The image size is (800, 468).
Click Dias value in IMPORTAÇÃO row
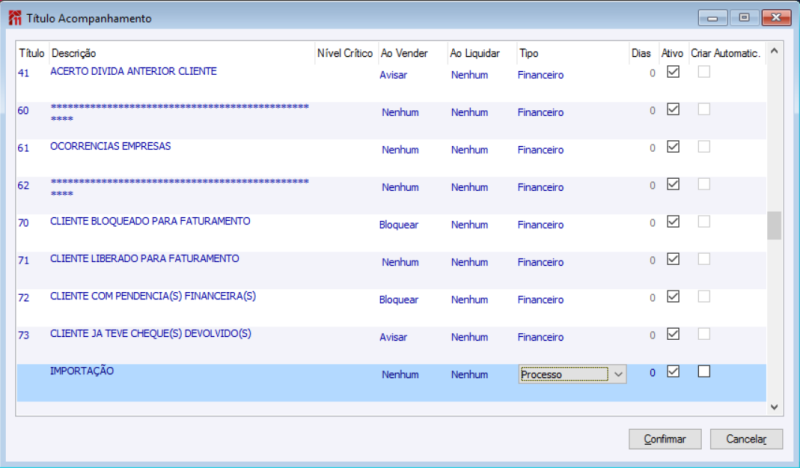click(652, 373)
